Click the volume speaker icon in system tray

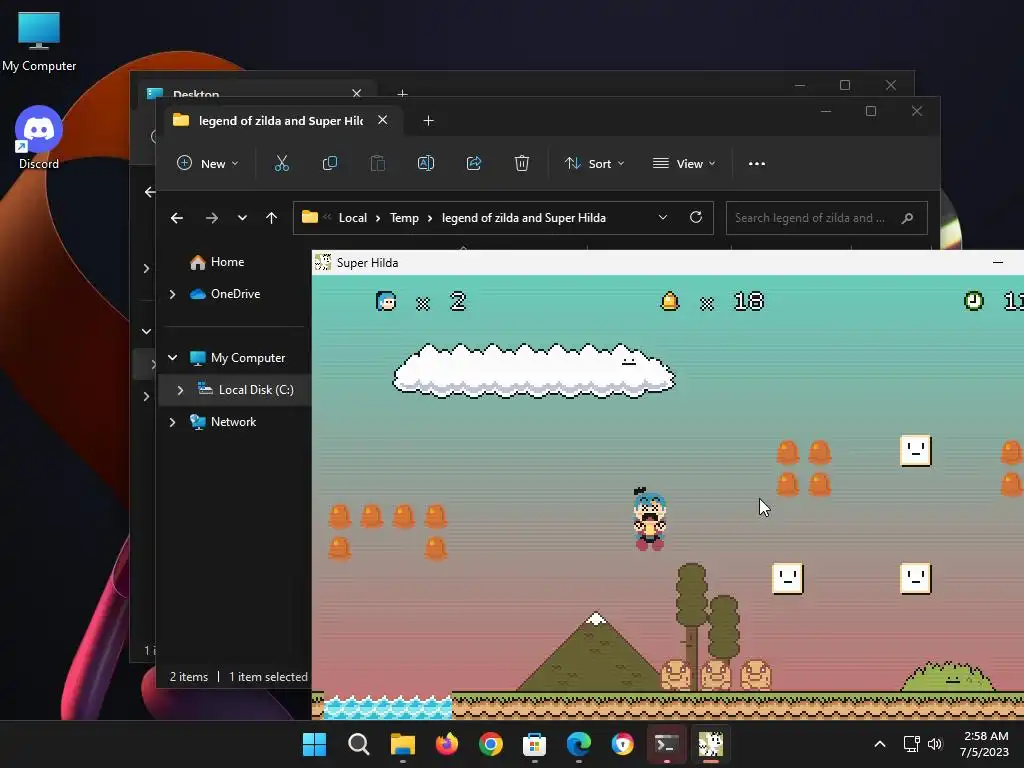tap(935, 744)
